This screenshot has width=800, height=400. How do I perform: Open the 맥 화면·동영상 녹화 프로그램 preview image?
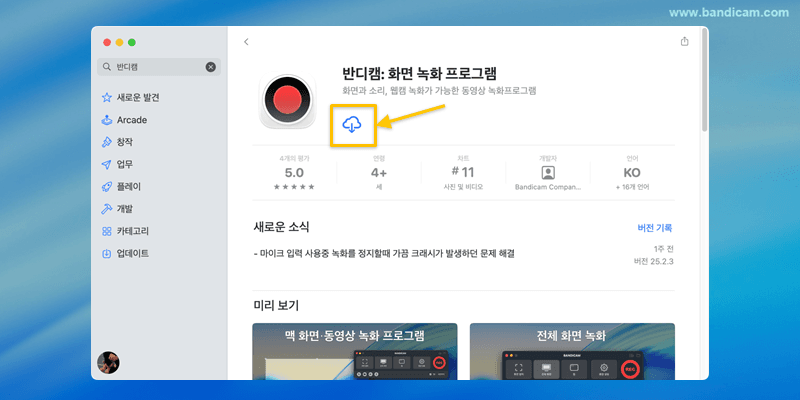(355, 351)
